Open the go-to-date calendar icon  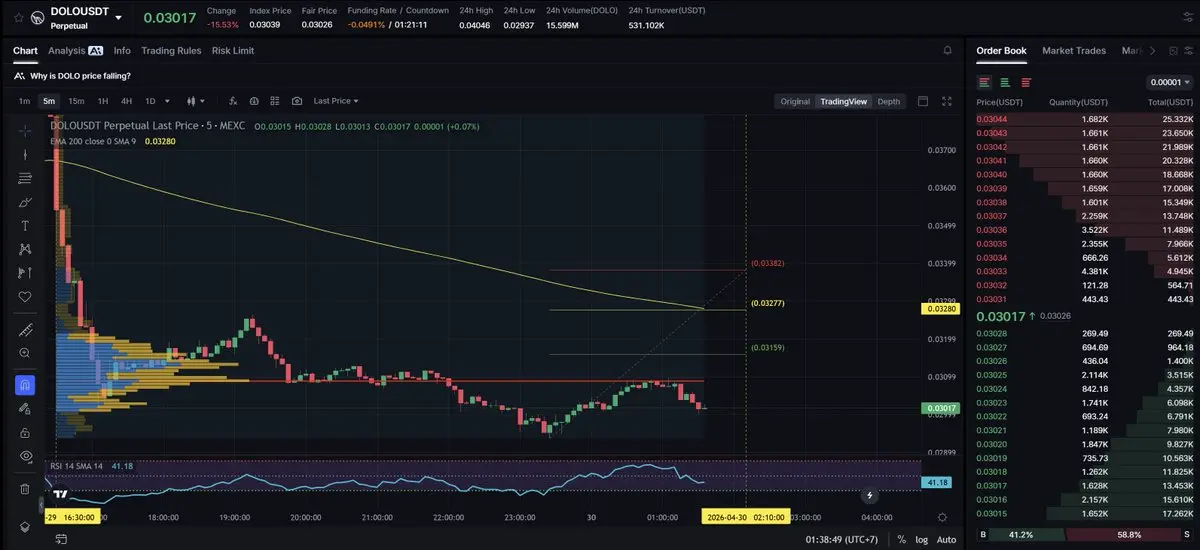click(x=61, y=539)
